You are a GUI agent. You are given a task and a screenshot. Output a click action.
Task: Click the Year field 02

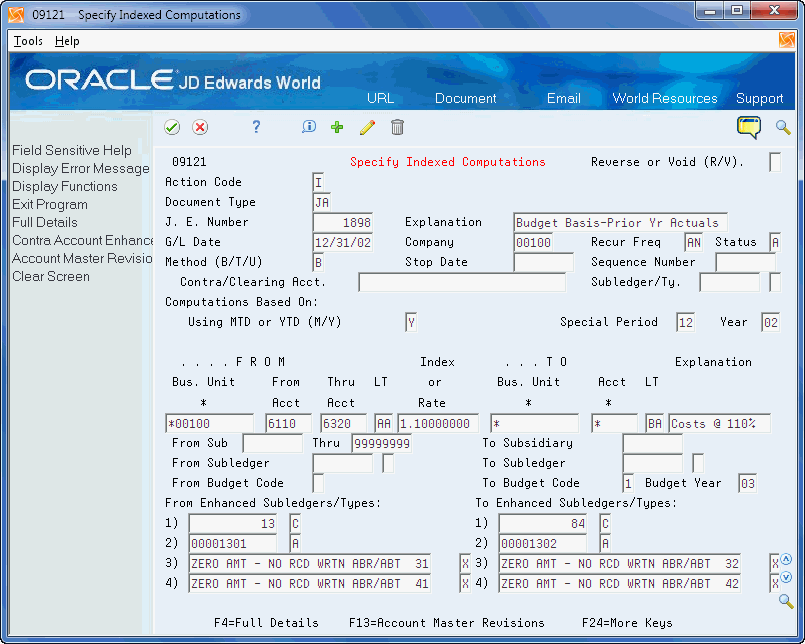[770, 323]
